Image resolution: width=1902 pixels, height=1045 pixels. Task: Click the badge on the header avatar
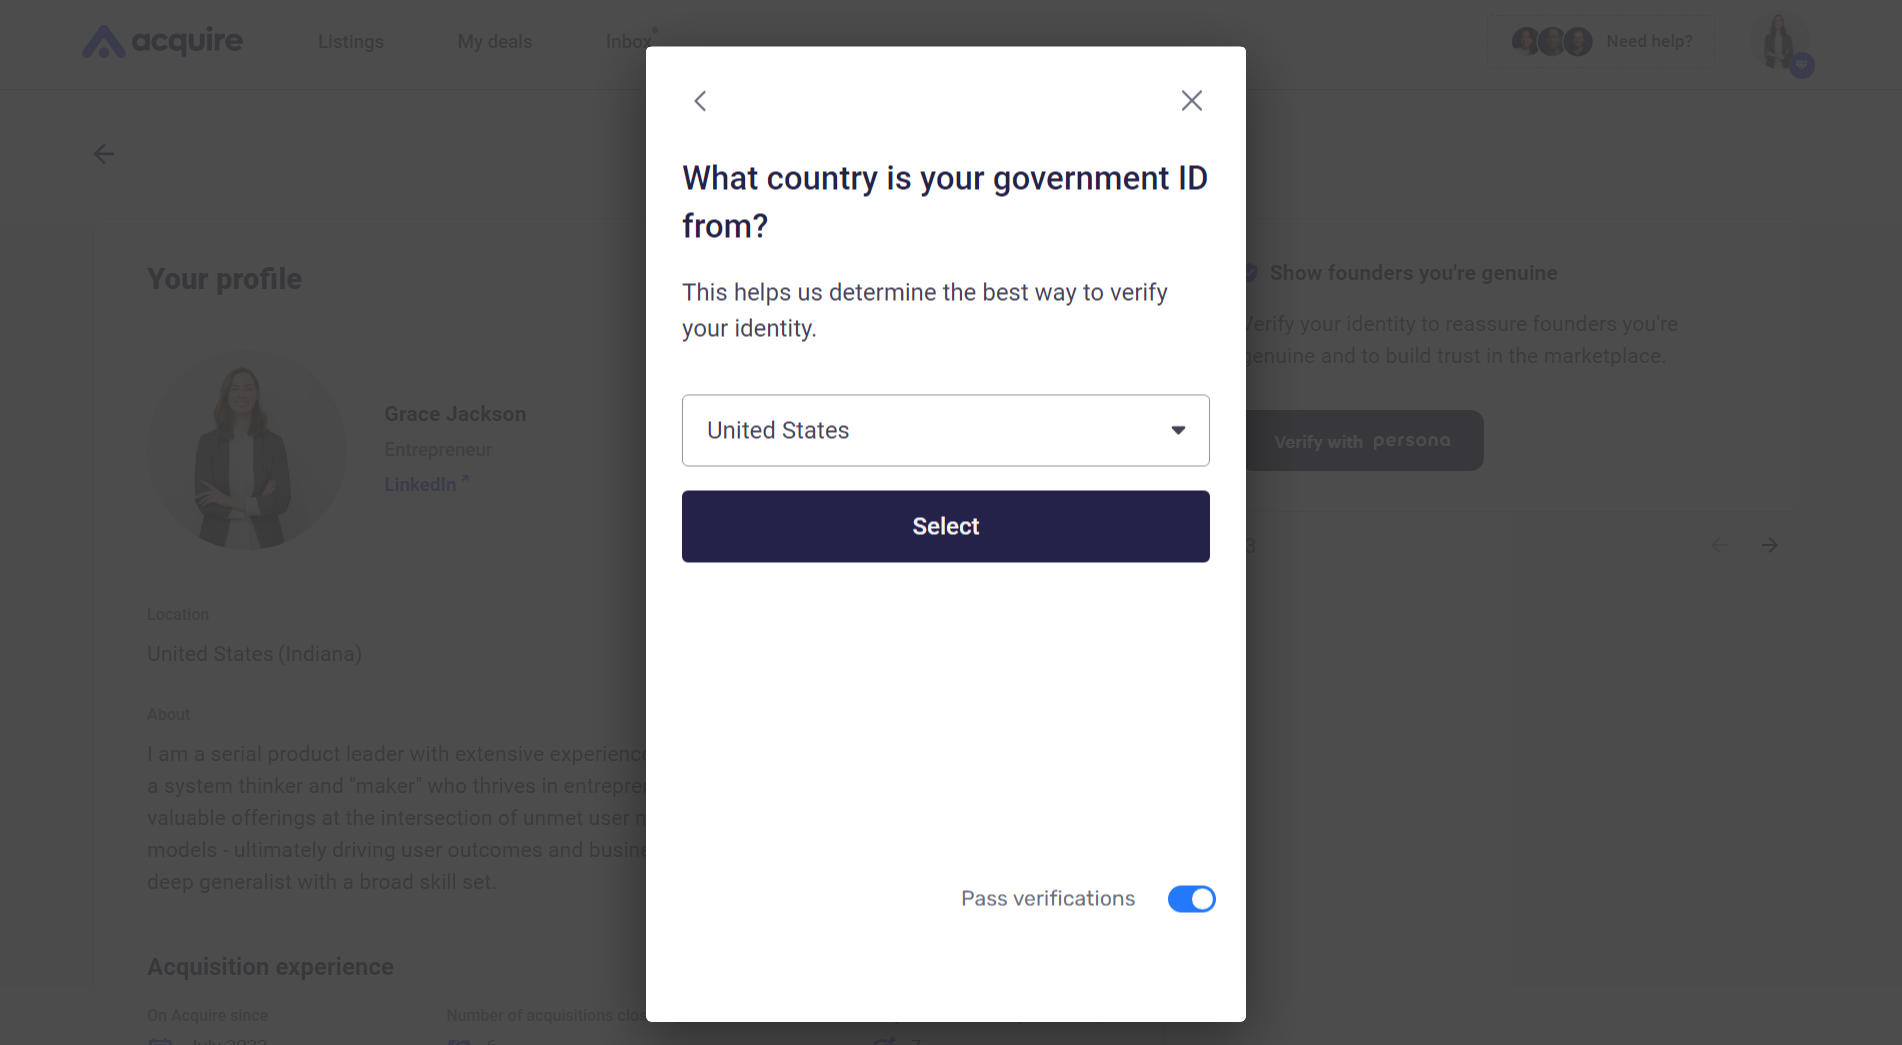point(1801,64)
